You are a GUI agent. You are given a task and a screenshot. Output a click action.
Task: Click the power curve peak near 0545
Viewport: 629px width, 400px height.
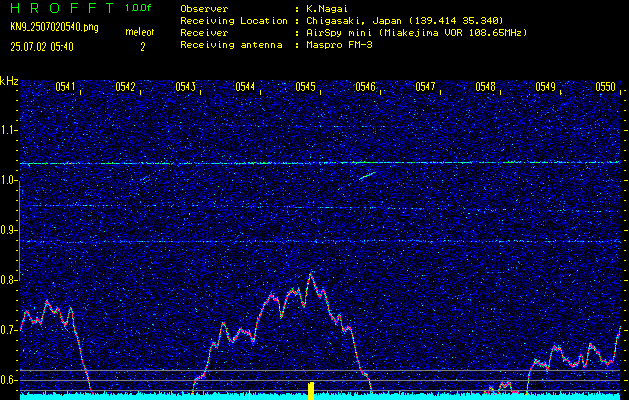pyautogui.click(x=310, y=274)
